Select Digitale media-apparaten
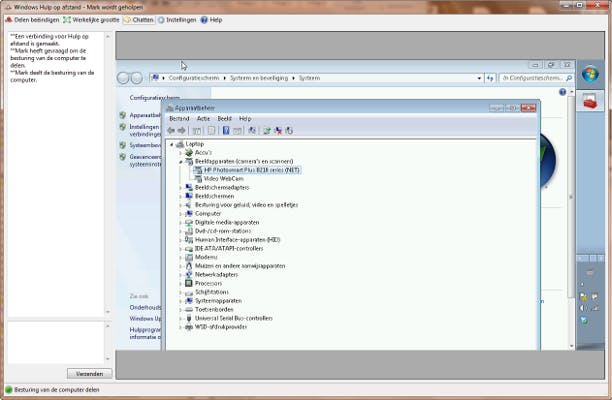 click(227, 222)
